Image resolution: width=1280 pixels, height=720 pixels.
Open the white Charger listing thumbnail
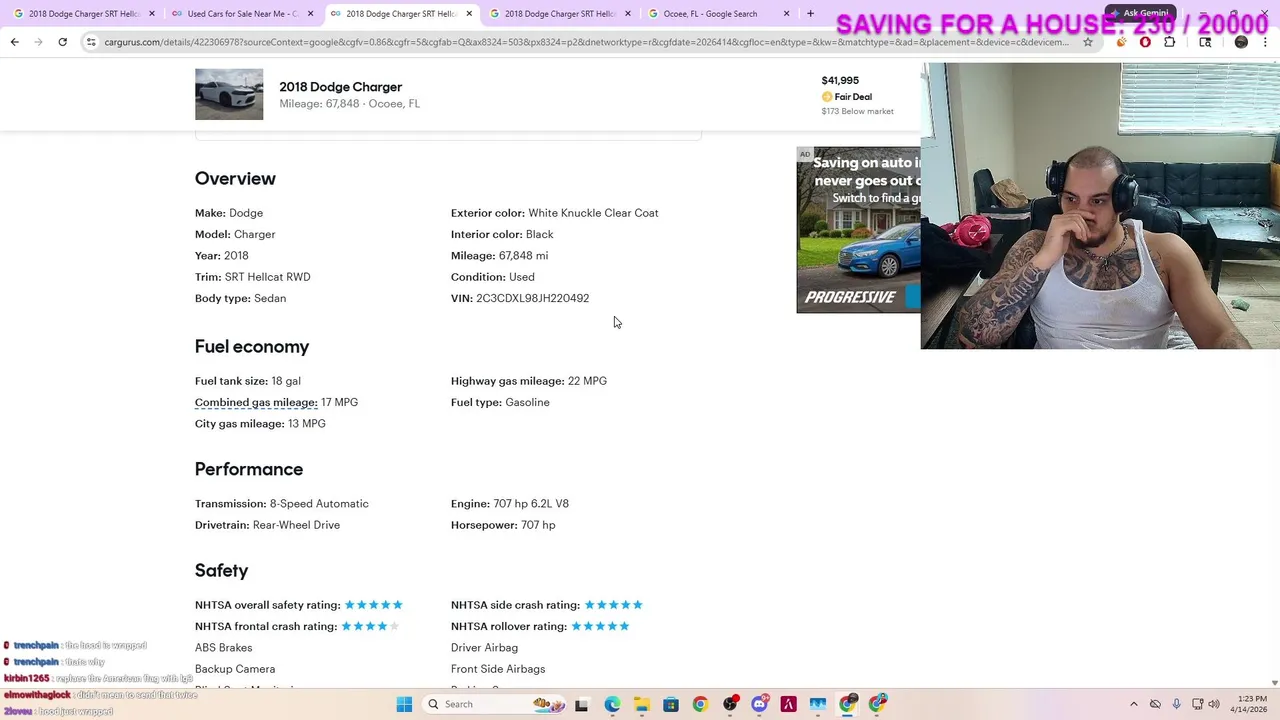click(x=229, y=94)
